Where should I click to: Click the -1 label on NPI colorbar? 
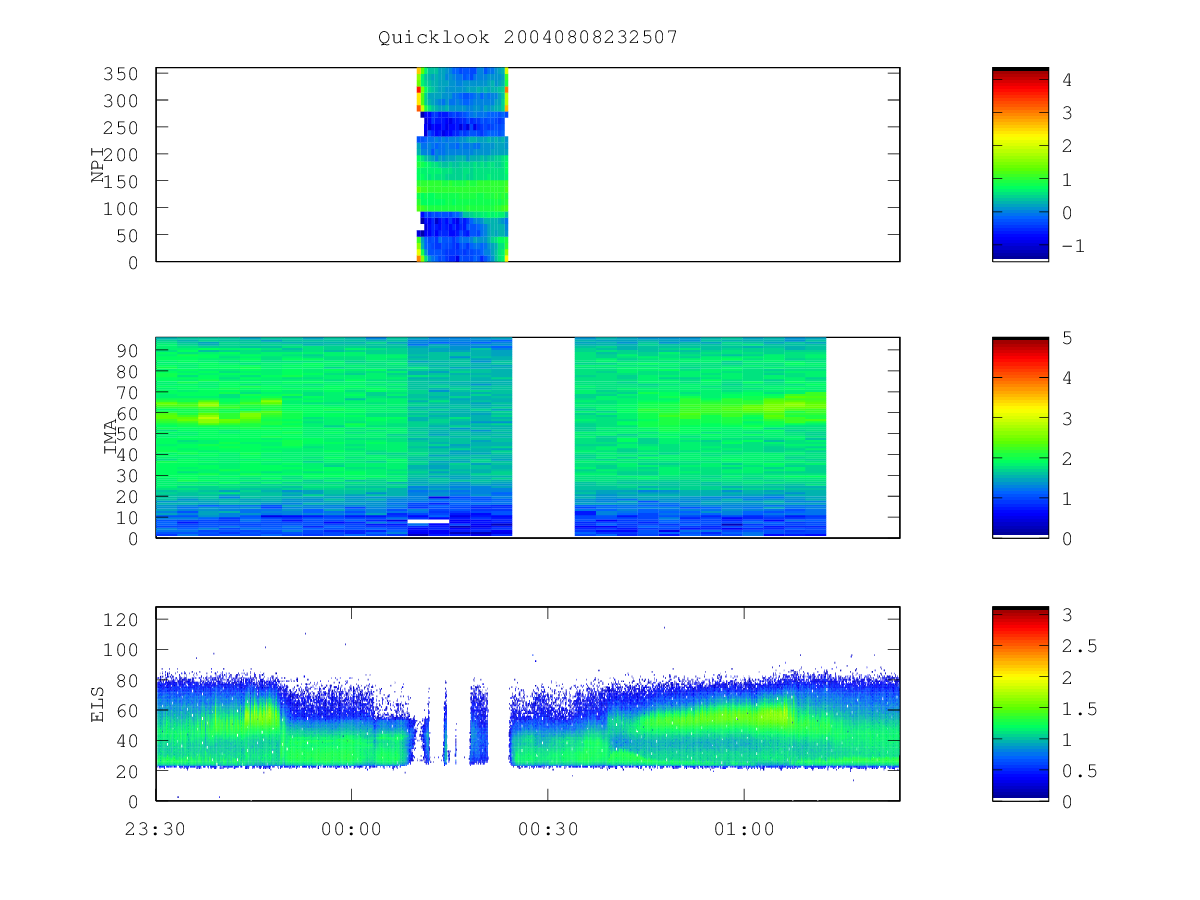1074,246
